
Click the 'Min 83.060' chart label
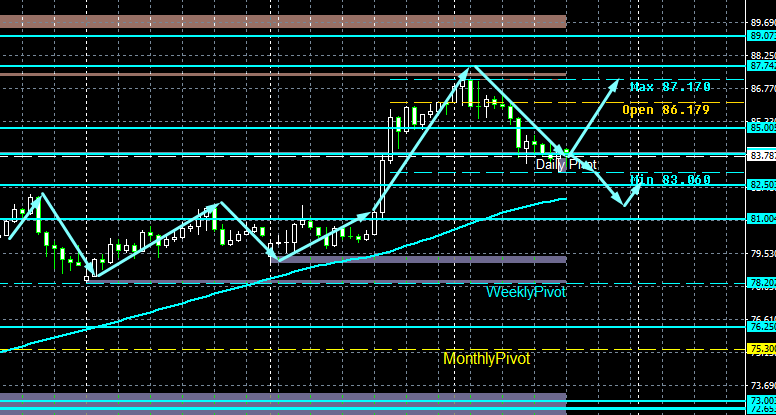tap(670, 180)
